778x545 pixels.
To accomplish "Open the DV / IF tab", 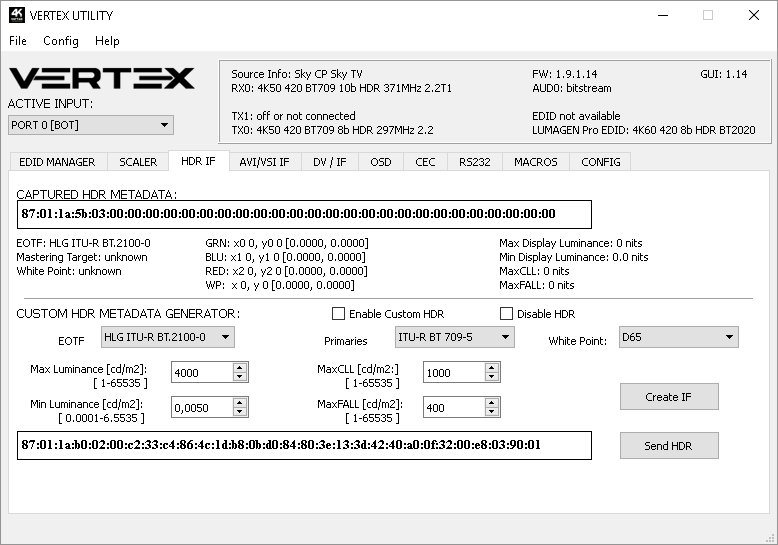I will (x=329, y=162).
